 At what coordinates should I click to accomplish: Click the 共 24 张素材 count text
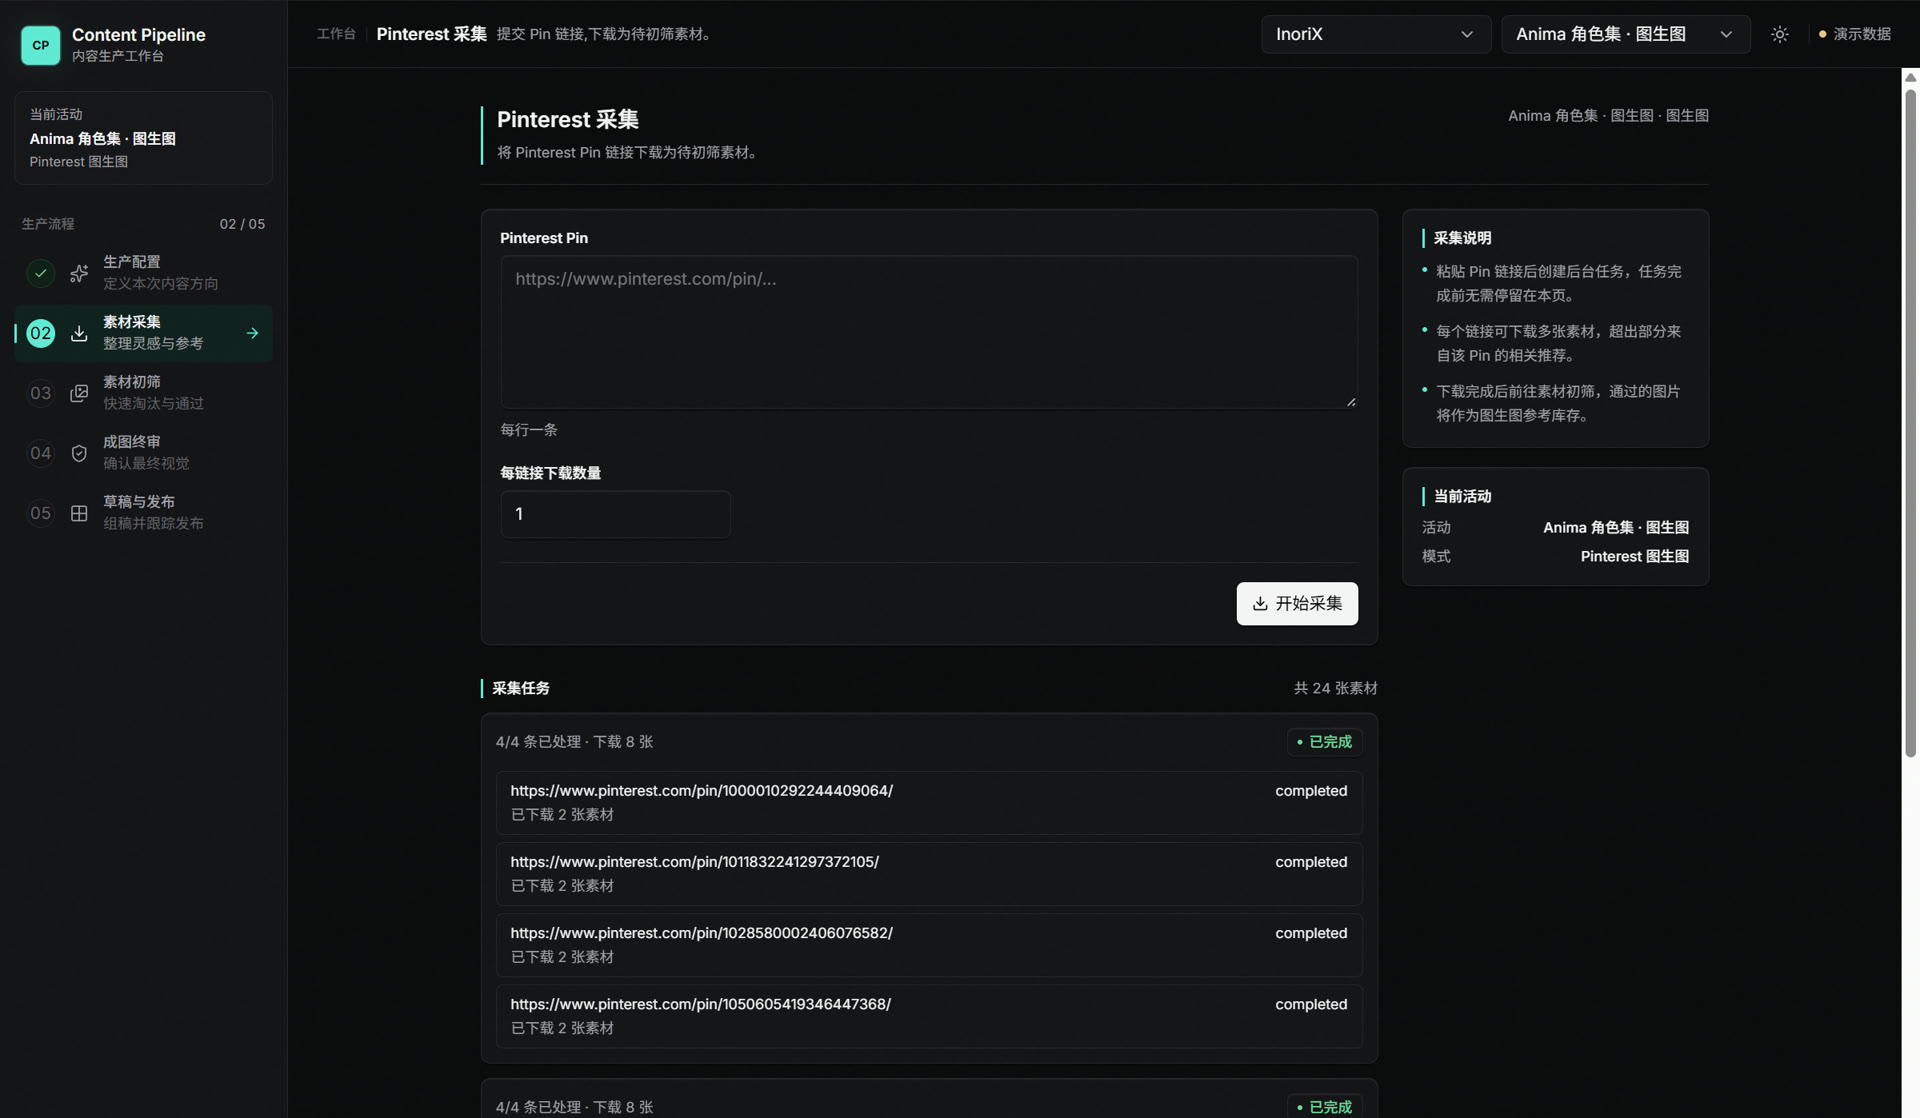(1335, 688)
